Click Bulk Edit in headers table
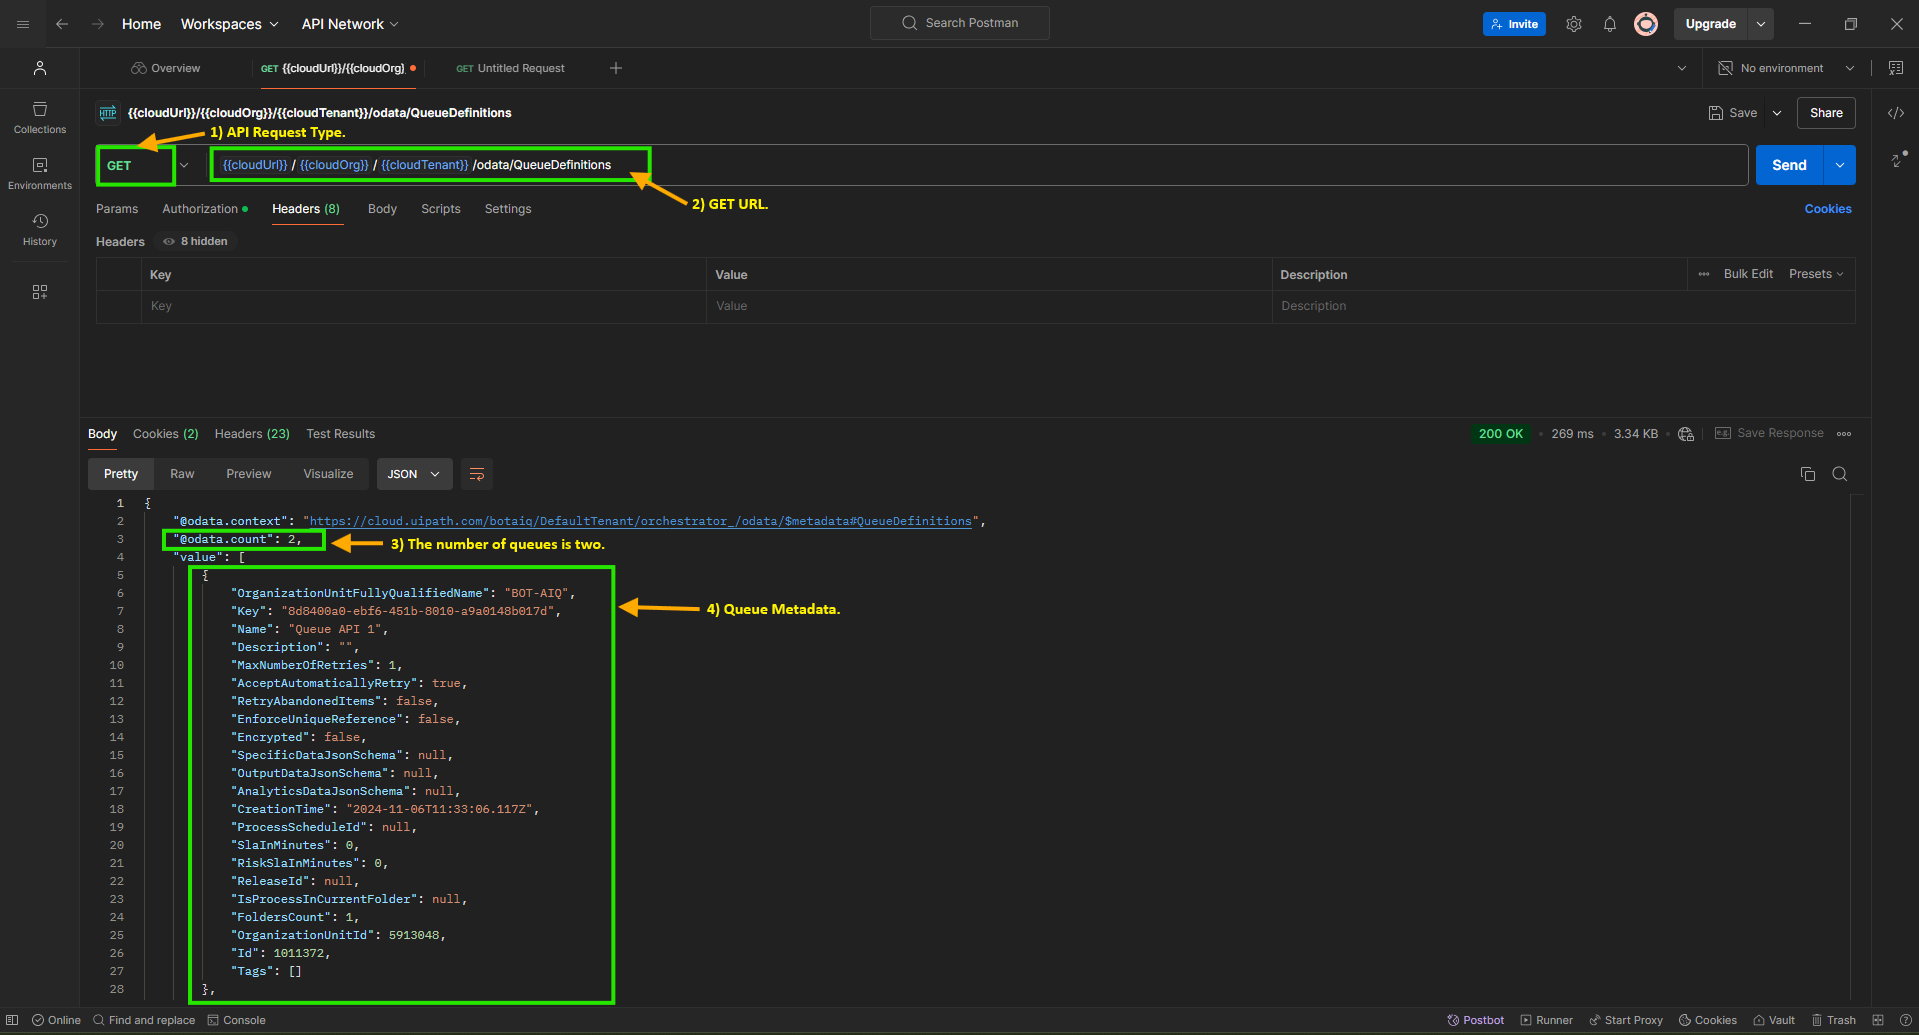Image resolution: width=1919 pixels, height=1035 pixels. coord(1748,274)
